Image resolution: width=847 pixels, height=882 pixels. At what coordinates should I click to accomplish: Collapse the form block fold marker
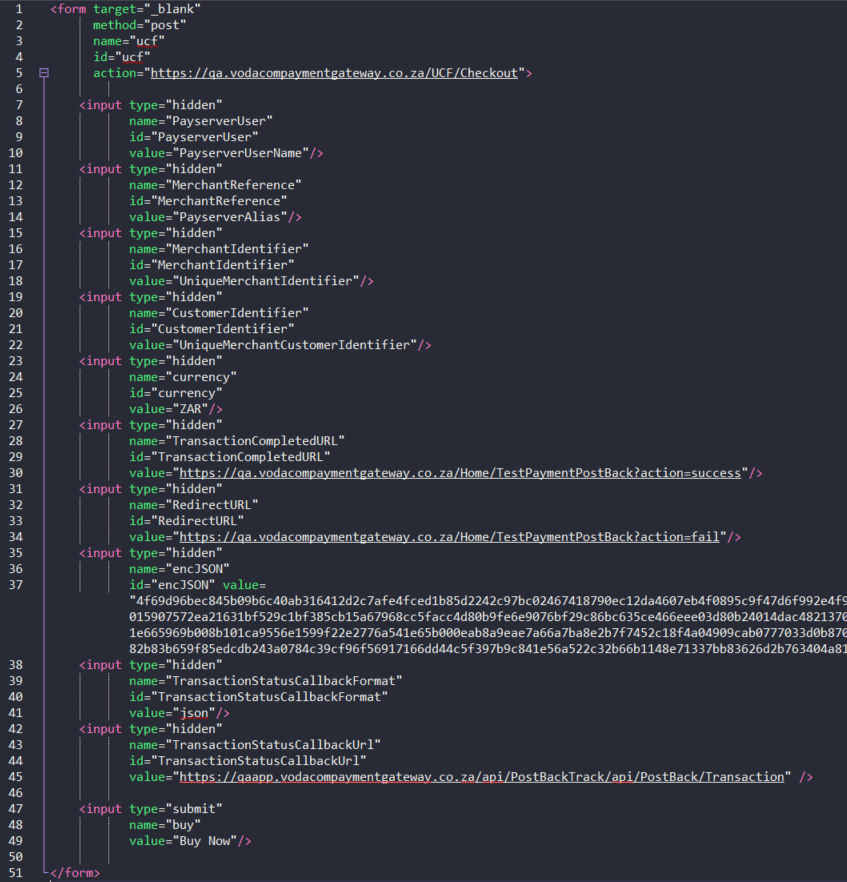point(43,73)
